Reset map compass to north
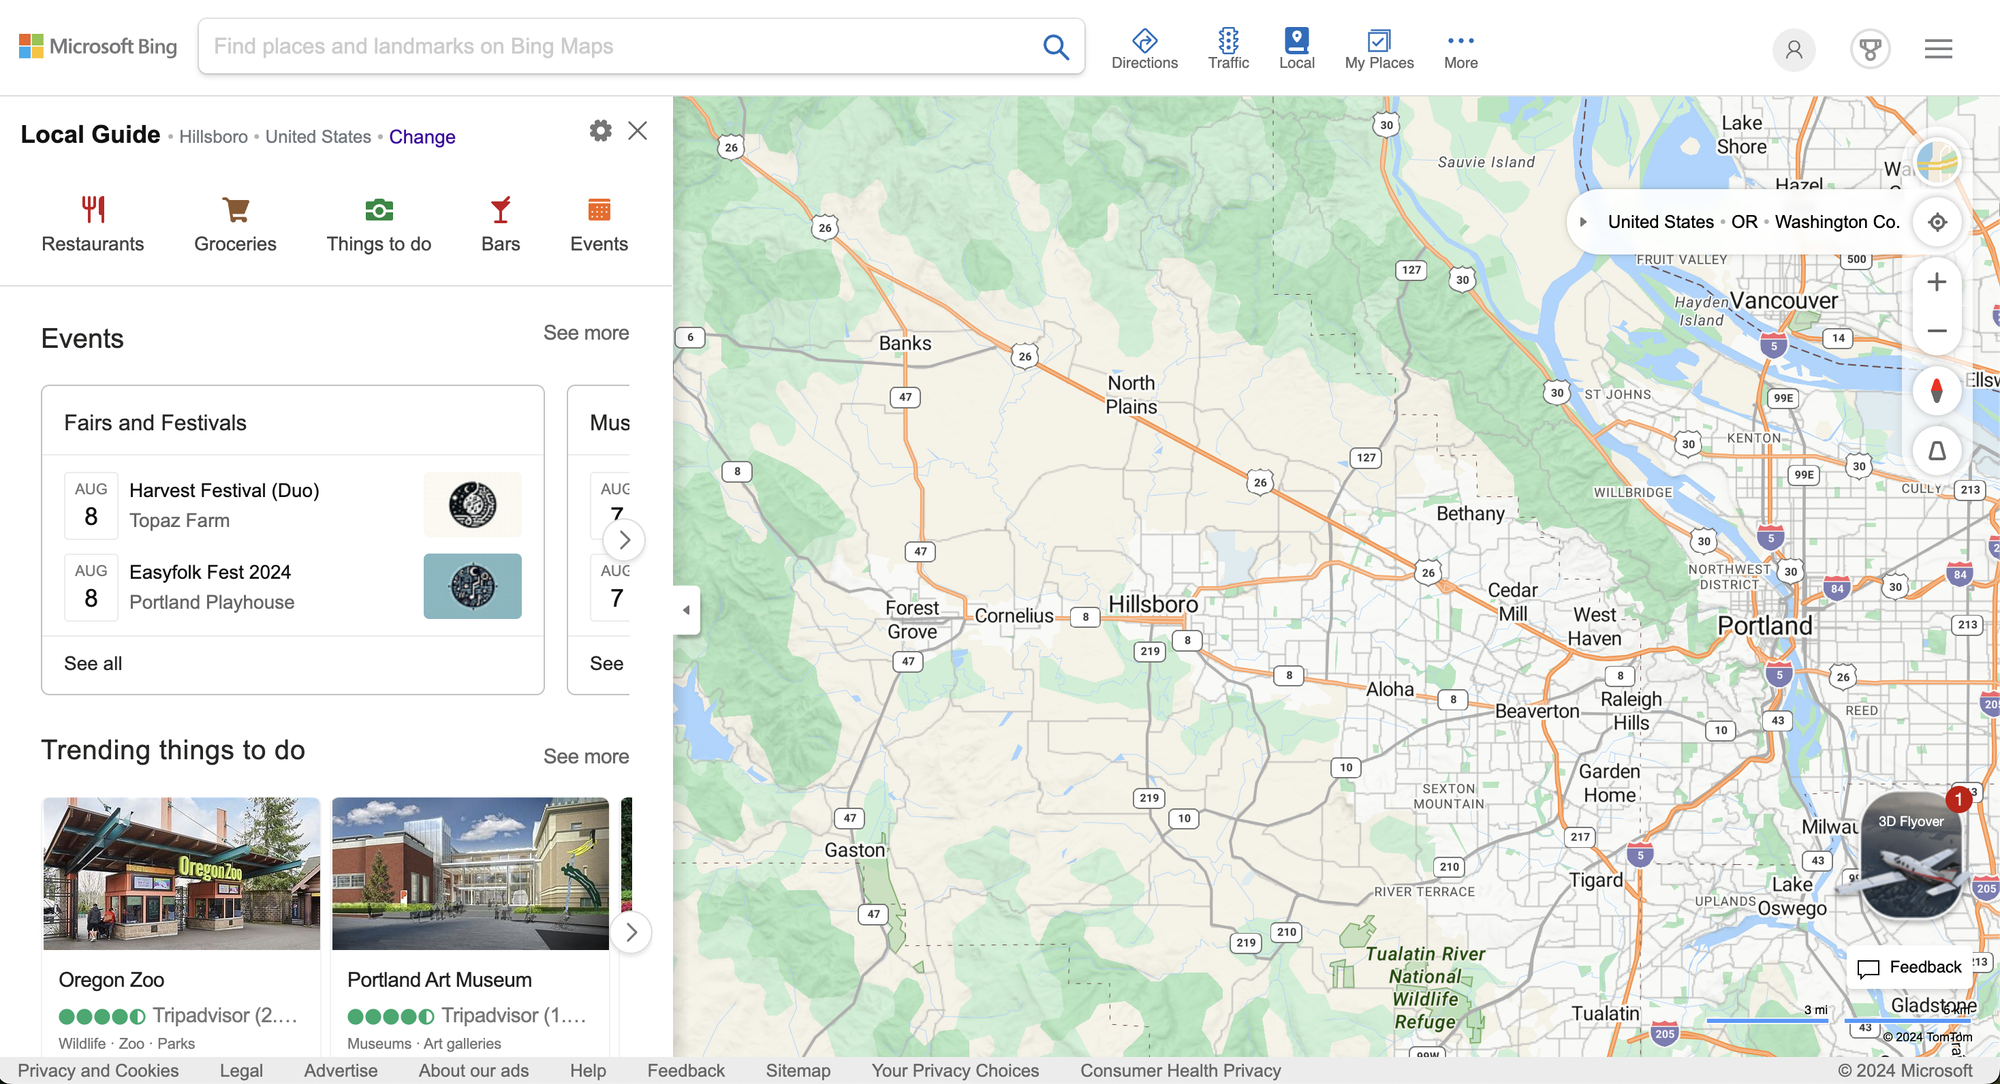This screenshot has height=1084, width=2000. tap(1937, 391)
